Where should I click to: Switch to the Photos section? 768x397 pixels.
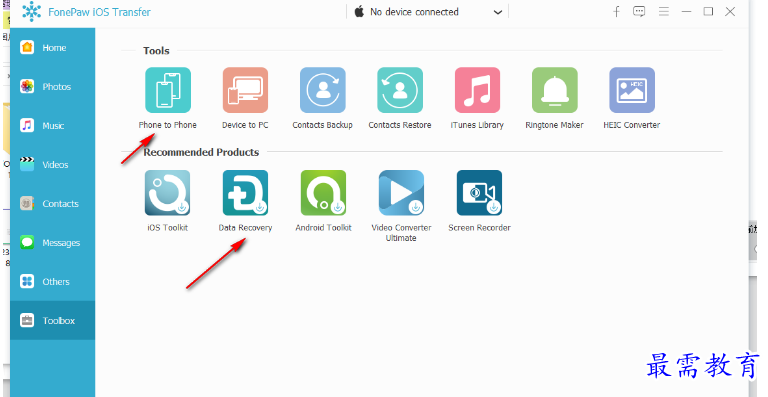(x=52, y=87)
